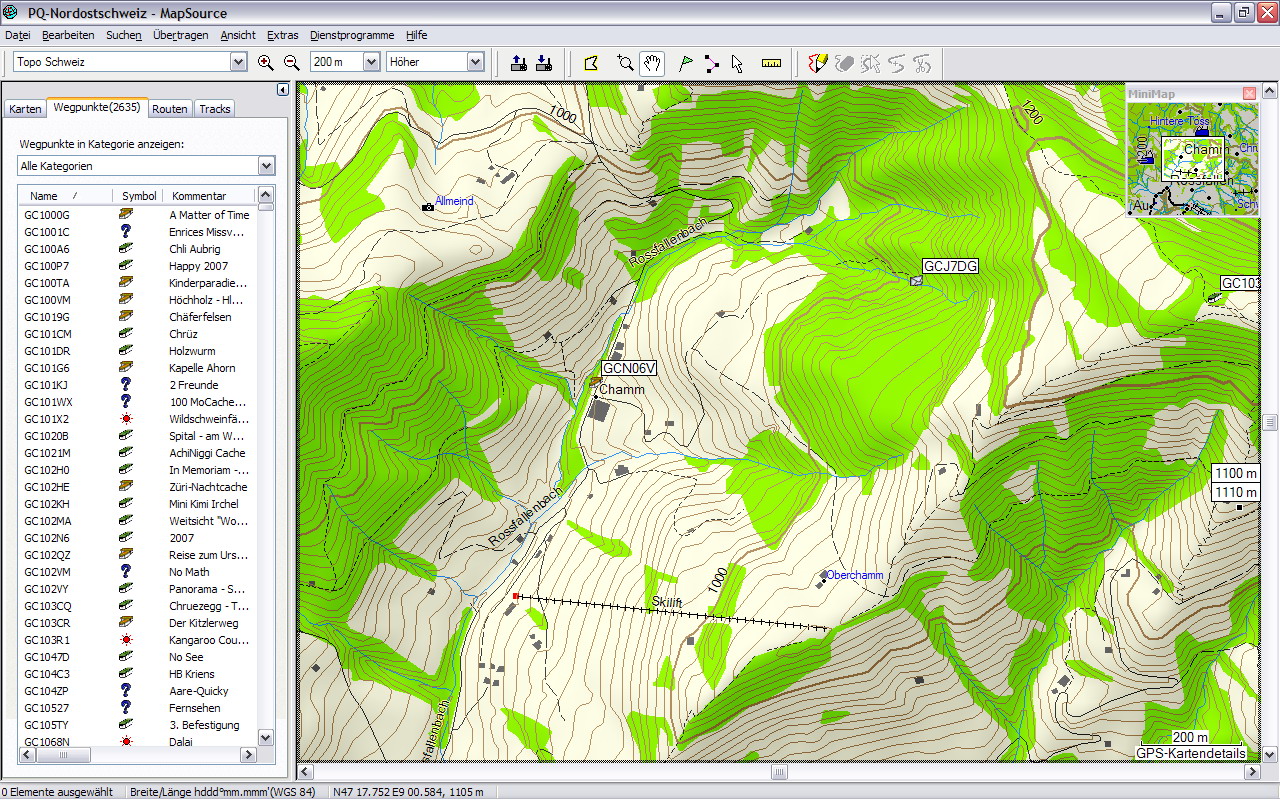The height and width of the screenshot is (800, 1280).
Task: Switch to the Routen tab
Action: [170, 109]
